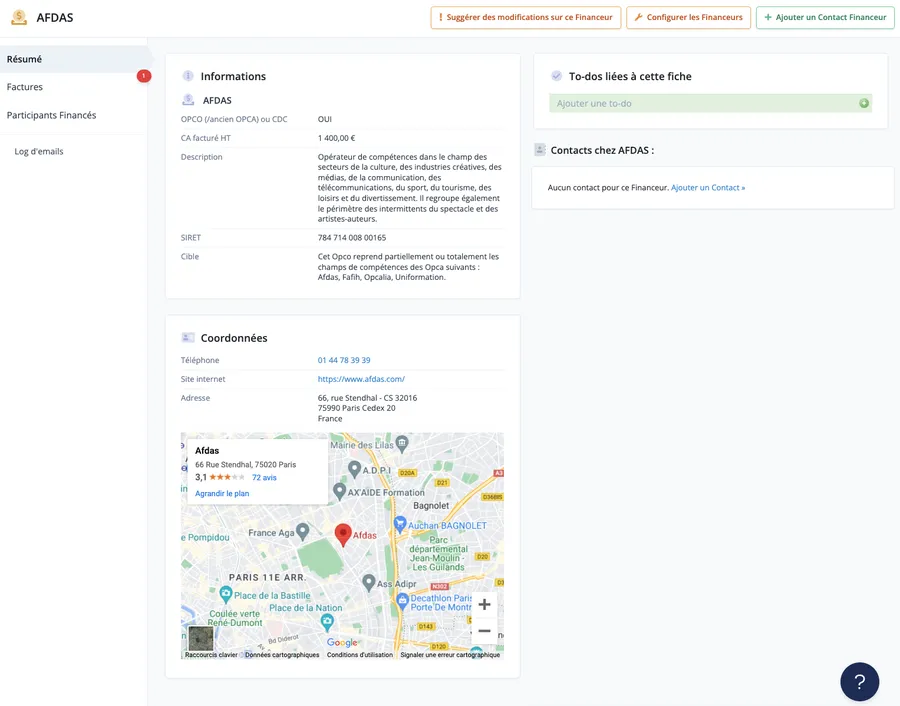Click the red Afdas map pin
Viewport: 900px width, 706px height.
pyautogui.click(x=343, y=534)
